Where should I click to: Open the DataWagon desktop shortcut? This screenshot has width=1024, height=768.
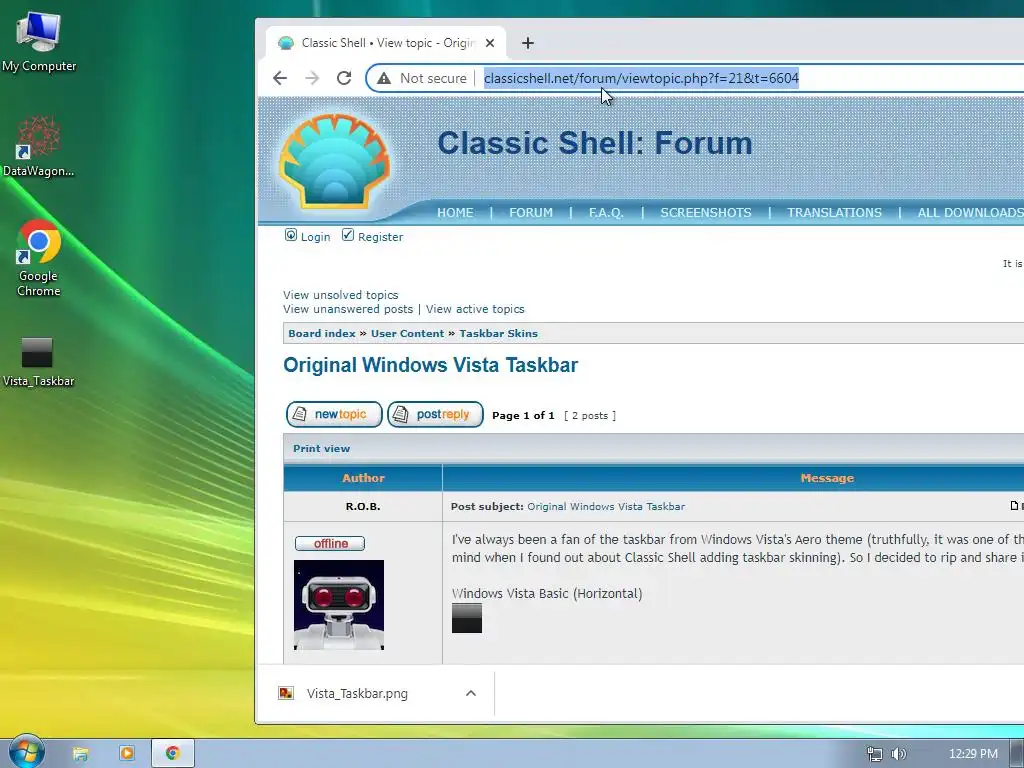click(x=39, y=146)
